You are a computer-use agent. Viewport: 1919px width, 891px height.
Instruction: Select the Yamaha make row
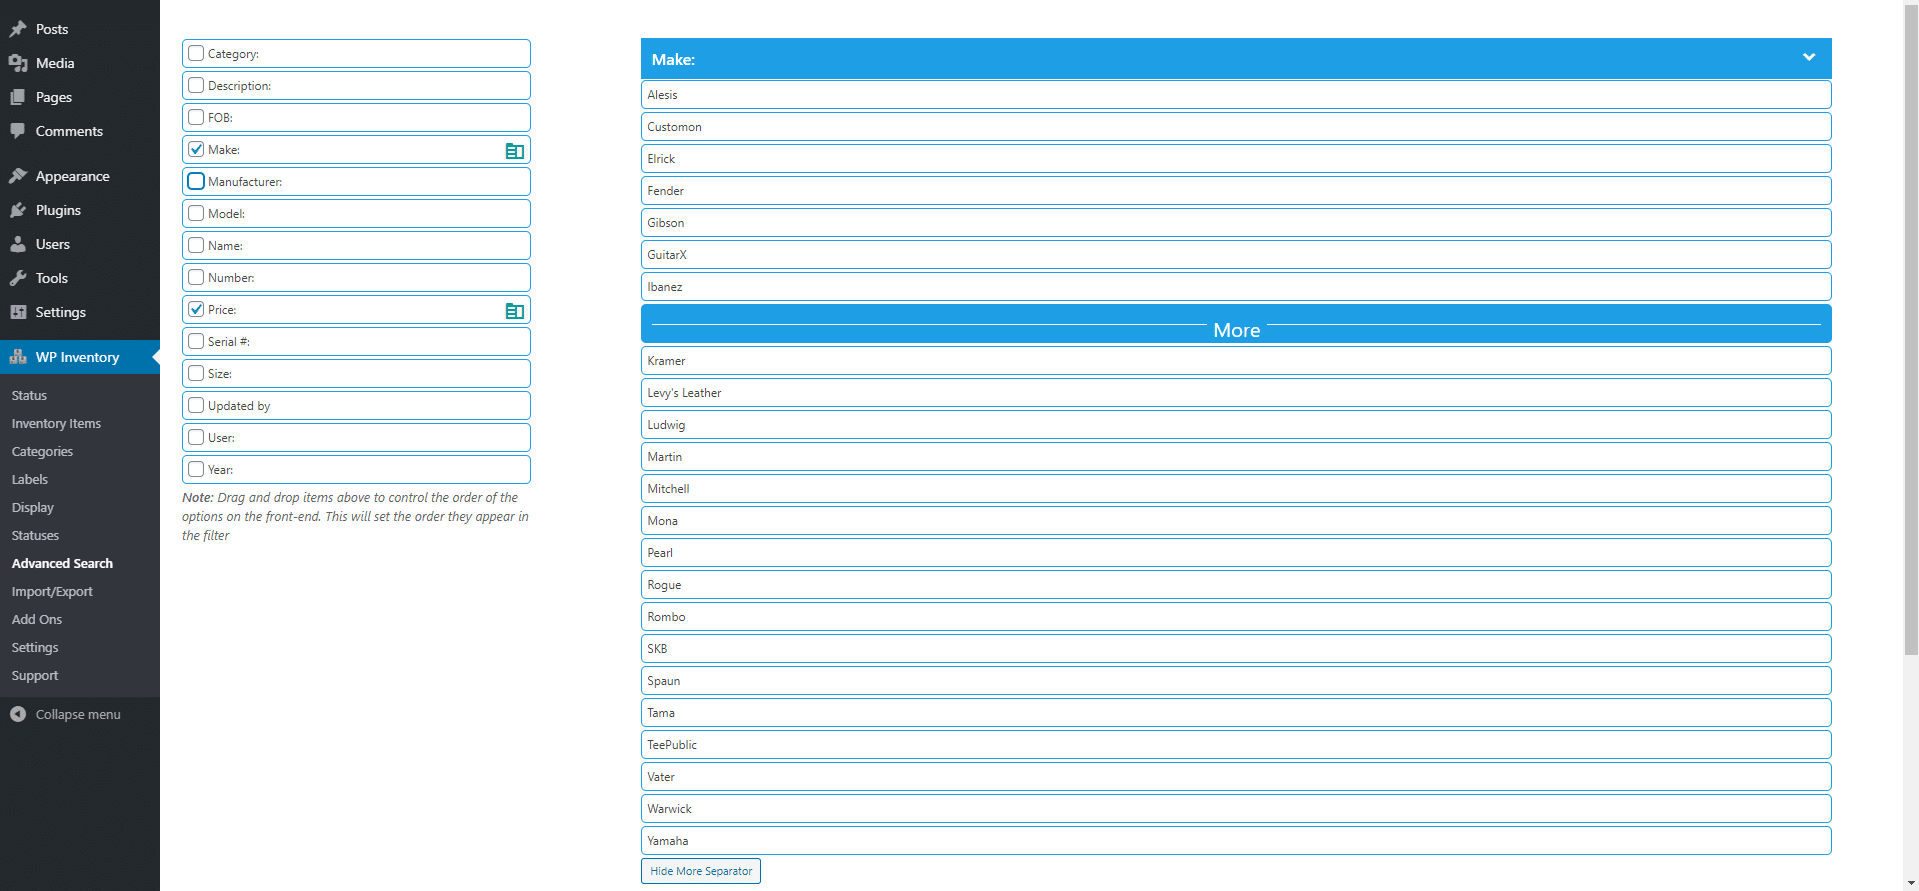pos(1236,841)
